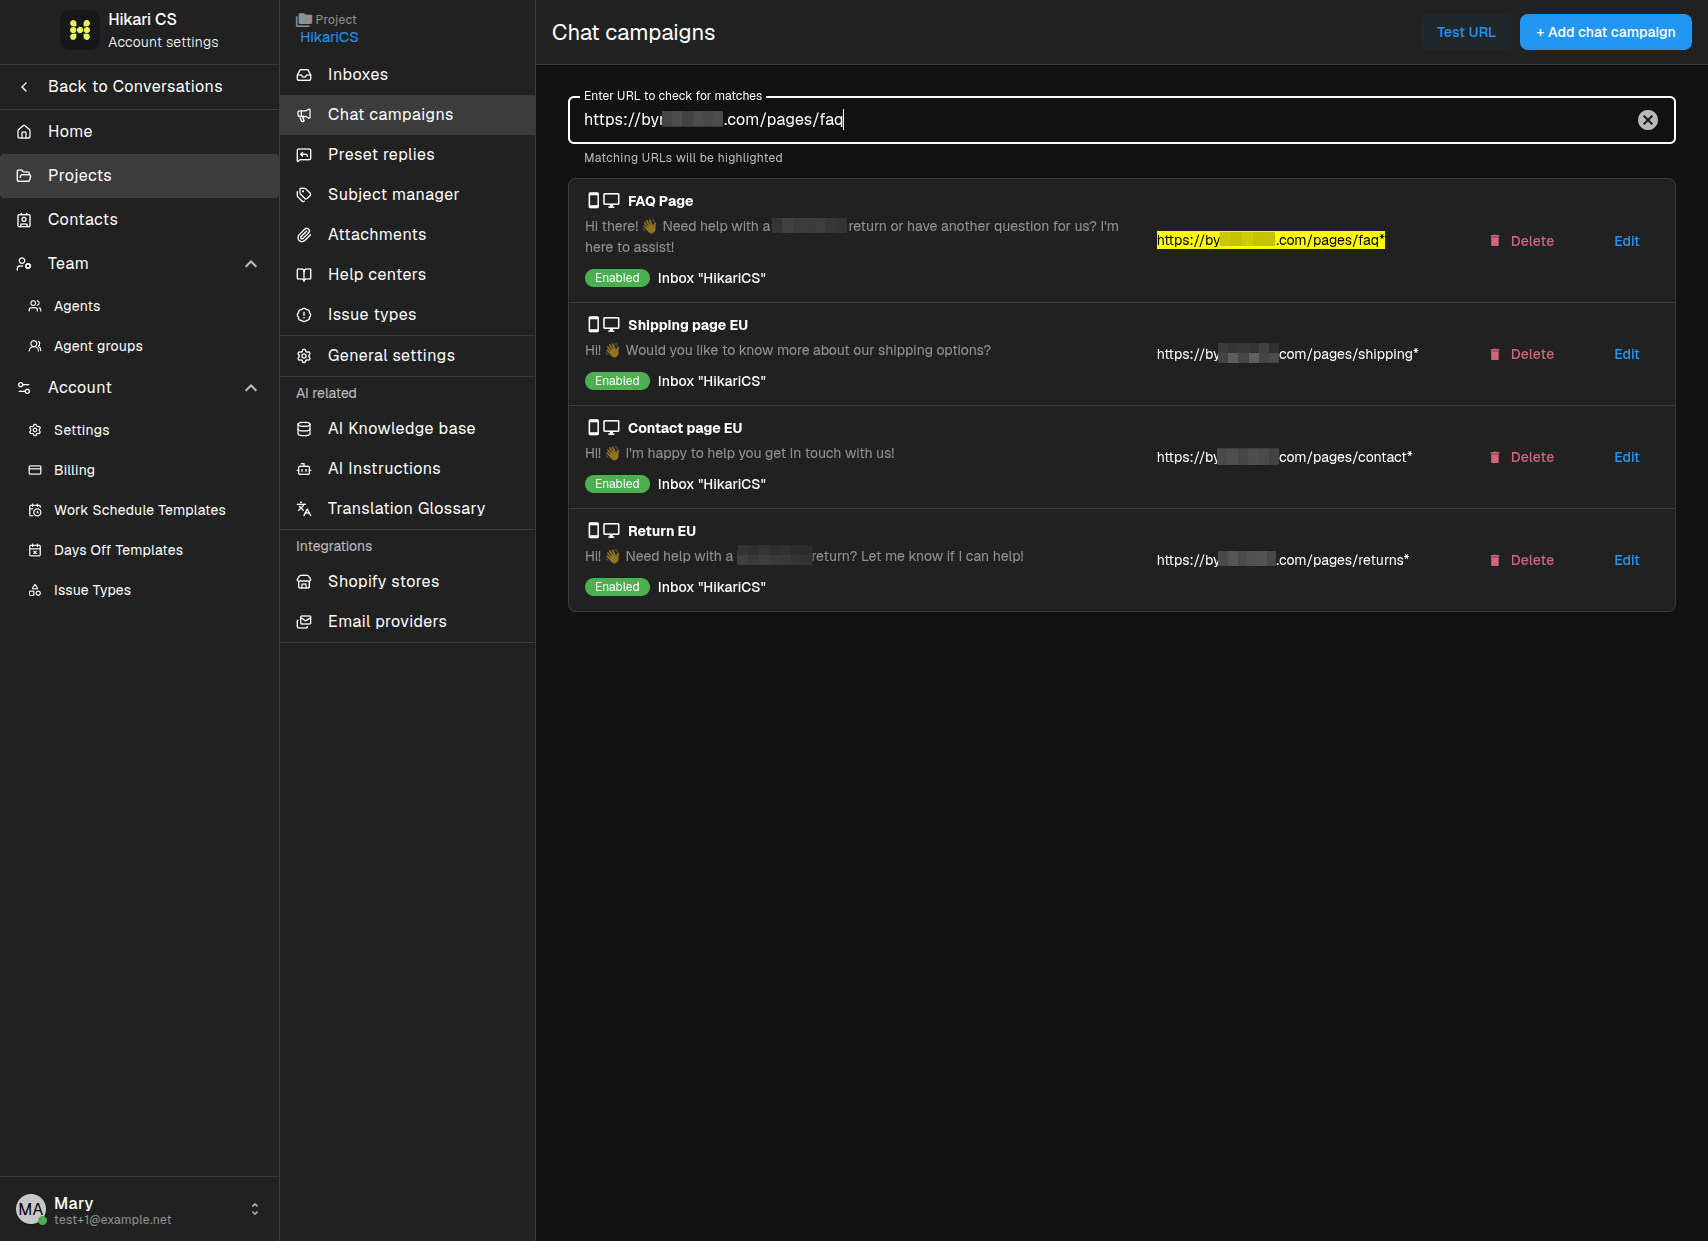Click the AI Knowledge base database icon
The image size is (1708, 1241).
304,429
